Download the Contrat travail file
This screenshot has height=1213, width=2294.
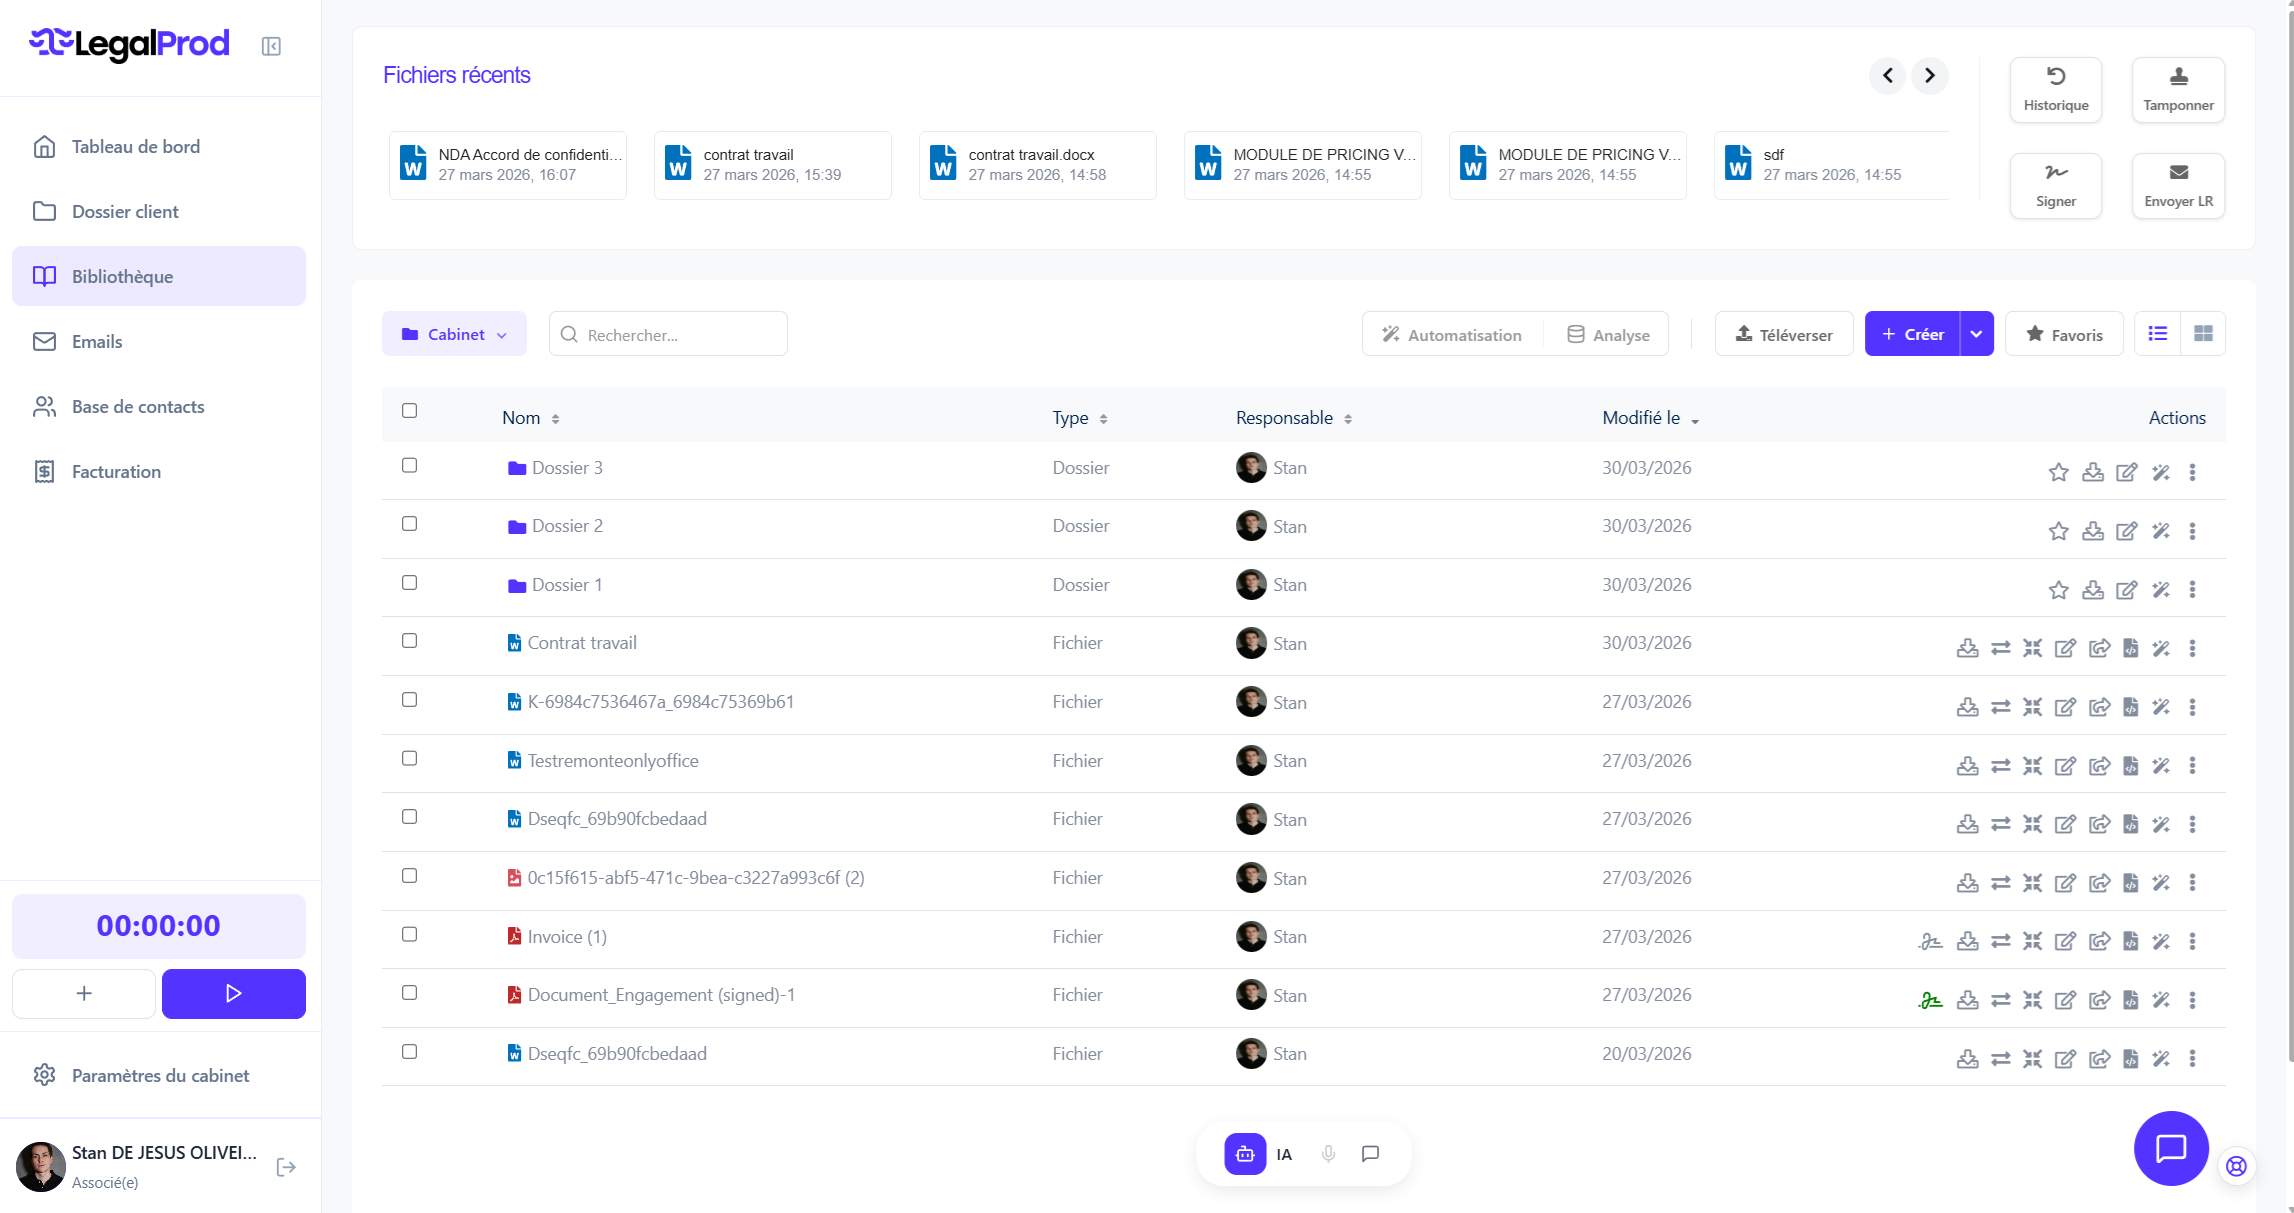point(1966,648)
